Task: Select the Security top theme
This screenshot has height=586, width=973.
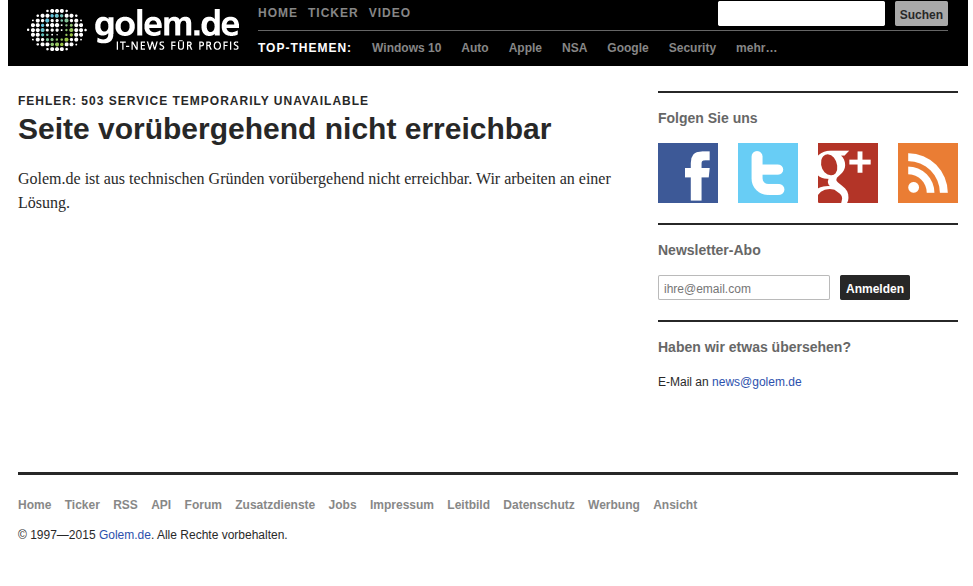Action: tap(692, 48)
